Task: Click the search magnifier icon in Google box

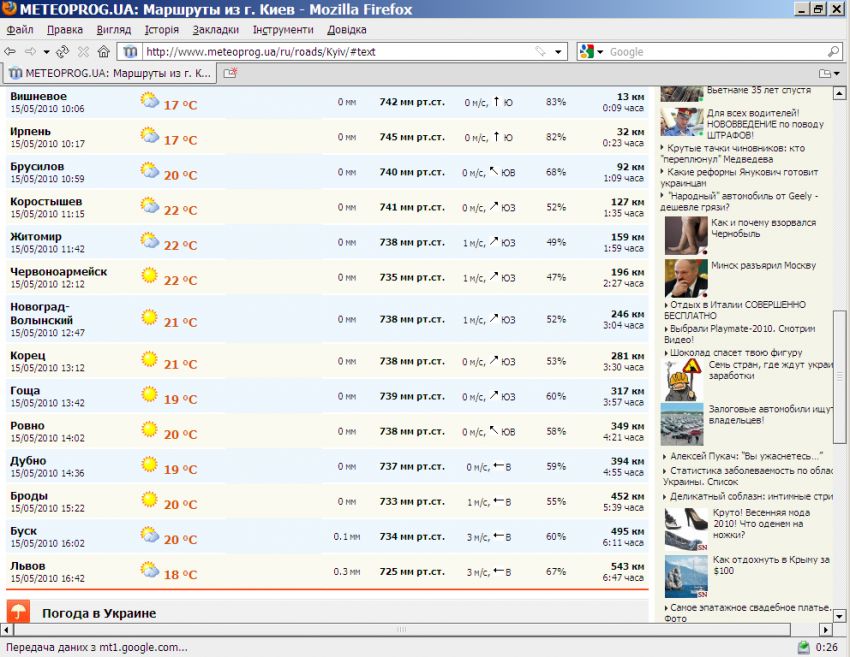Action: tap(834, 51)
